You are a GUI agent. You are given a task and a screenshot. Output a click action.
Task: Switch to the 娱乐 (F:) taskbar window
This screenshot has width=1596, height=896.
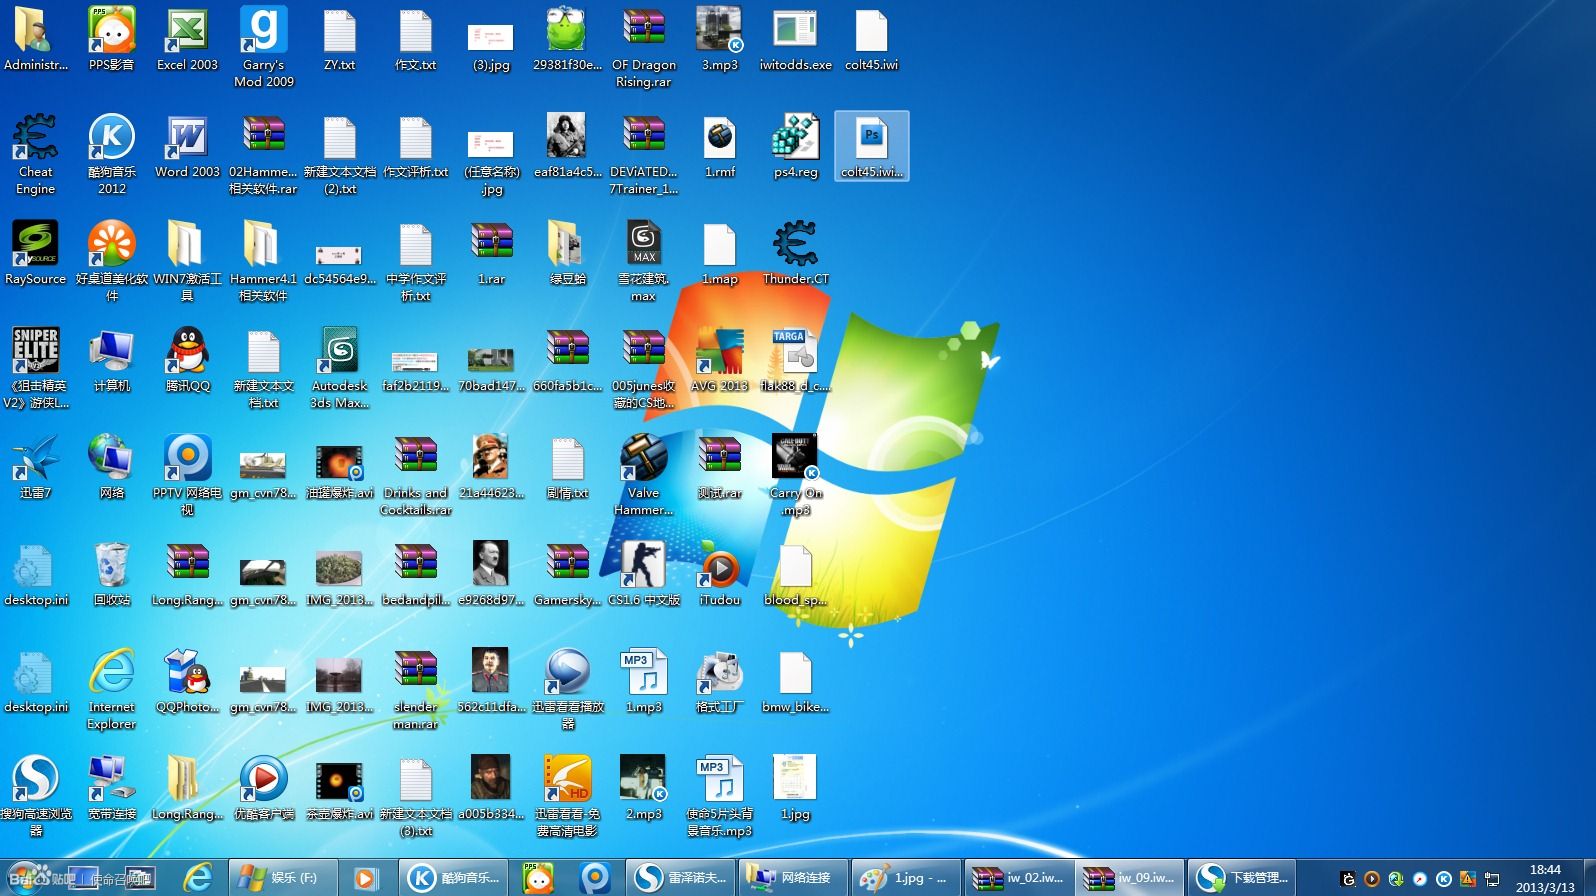point(282,878)
